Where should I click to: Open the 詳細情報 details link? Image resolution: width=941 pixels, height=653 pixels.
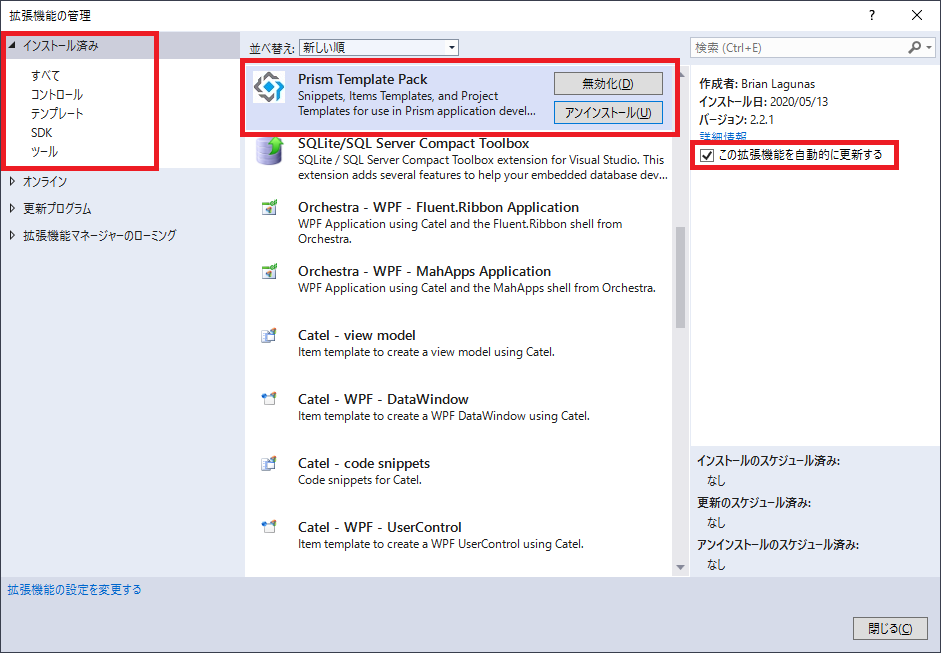coord(723,136)
